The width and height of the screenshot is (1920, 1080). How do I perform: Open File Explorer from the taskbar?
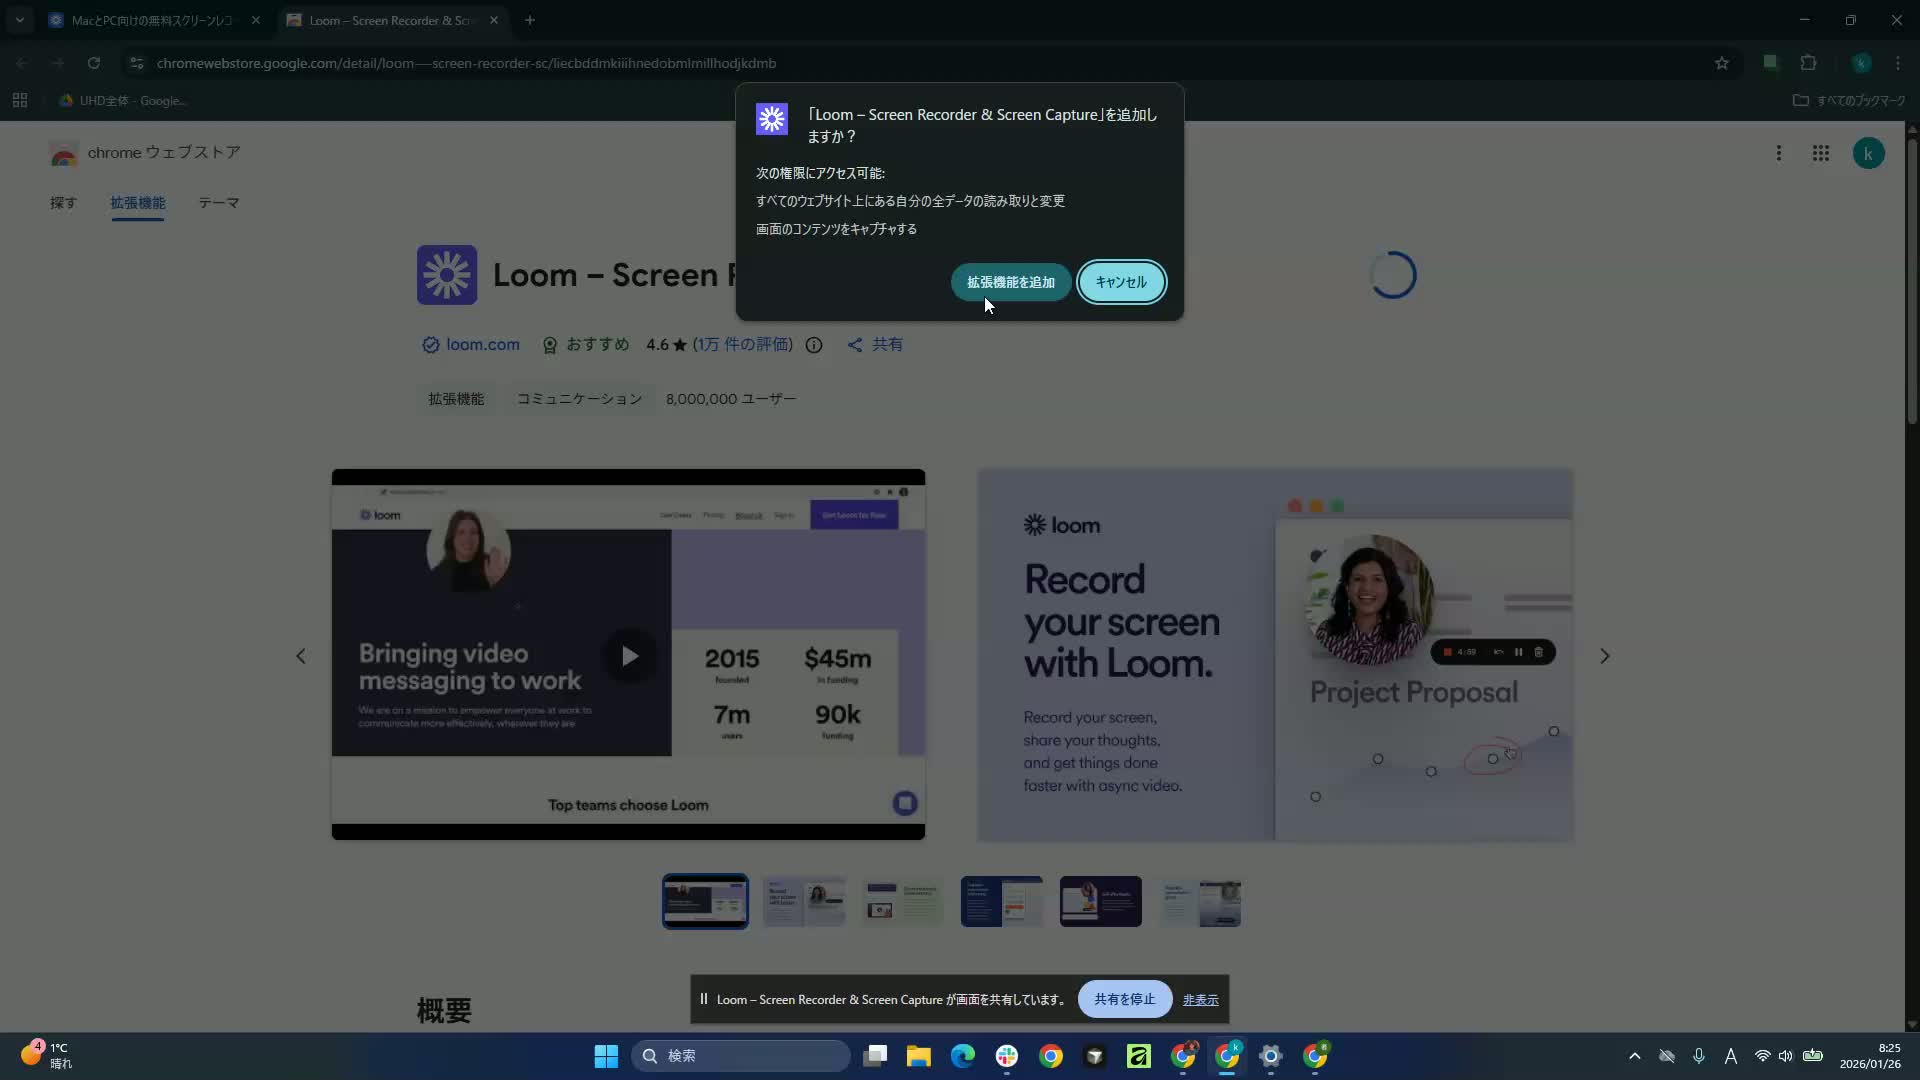918,1056
